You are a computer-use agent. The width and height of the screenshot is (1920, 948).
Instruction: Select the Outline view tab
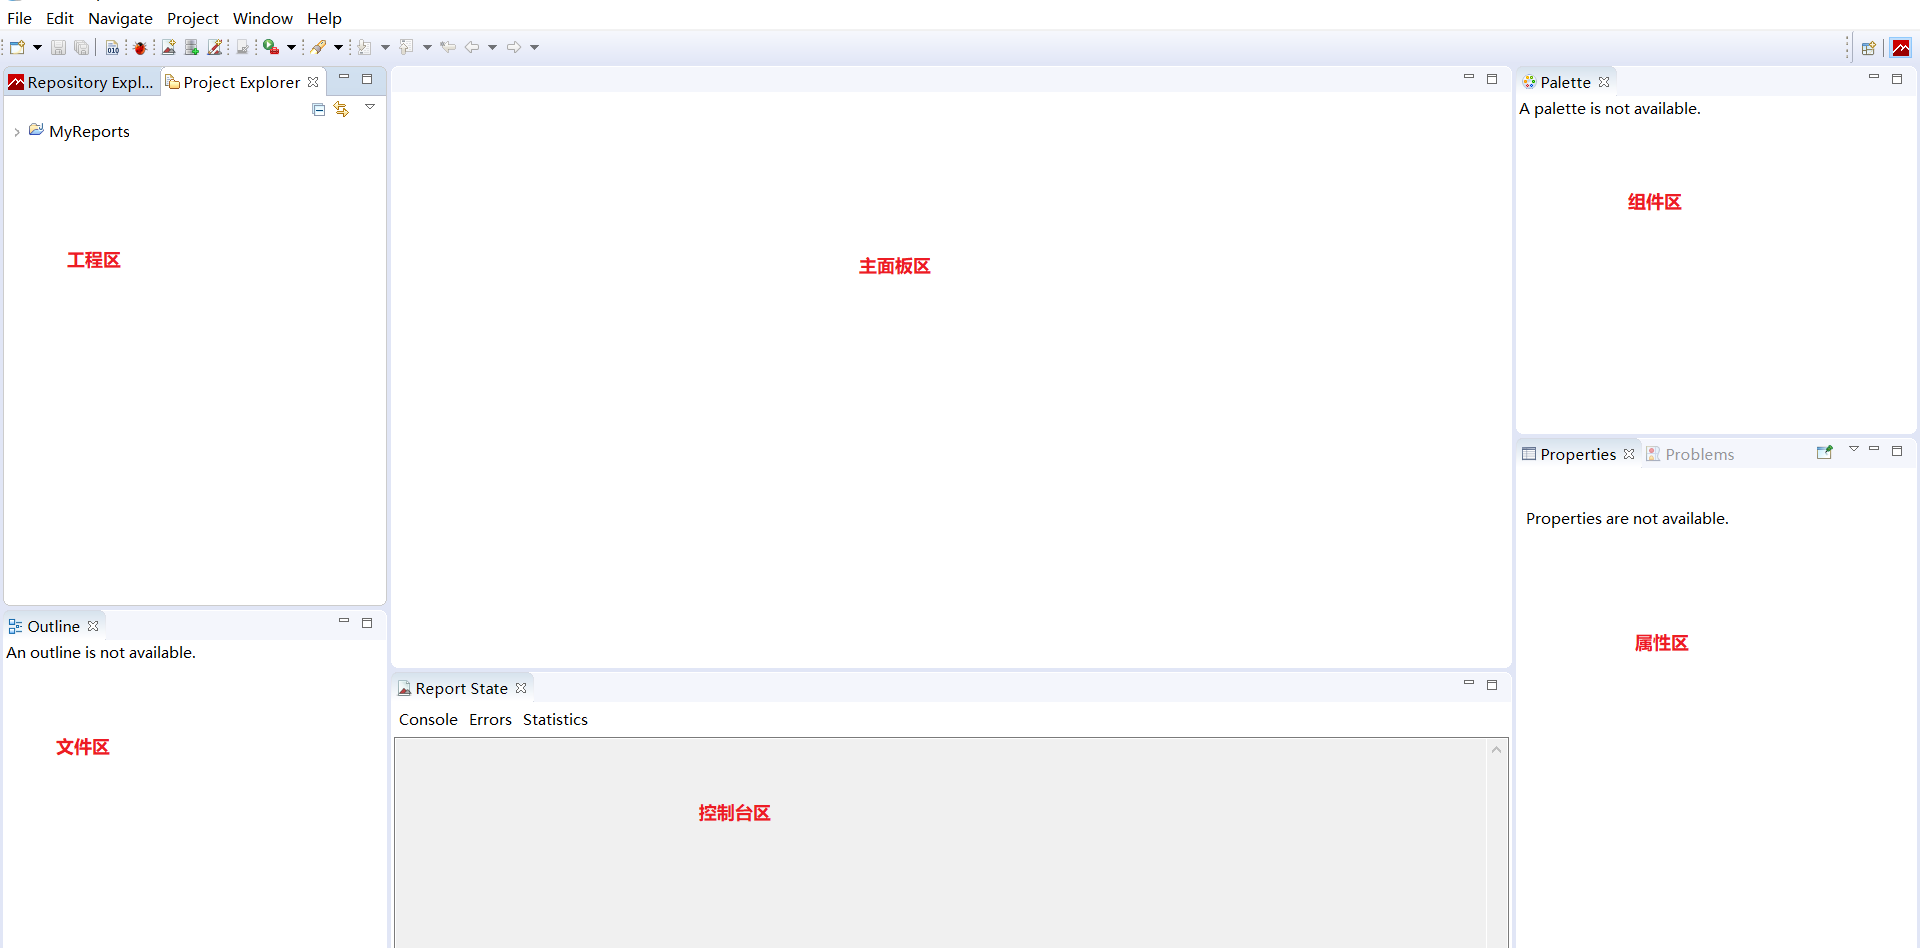[x=53, y=626]
